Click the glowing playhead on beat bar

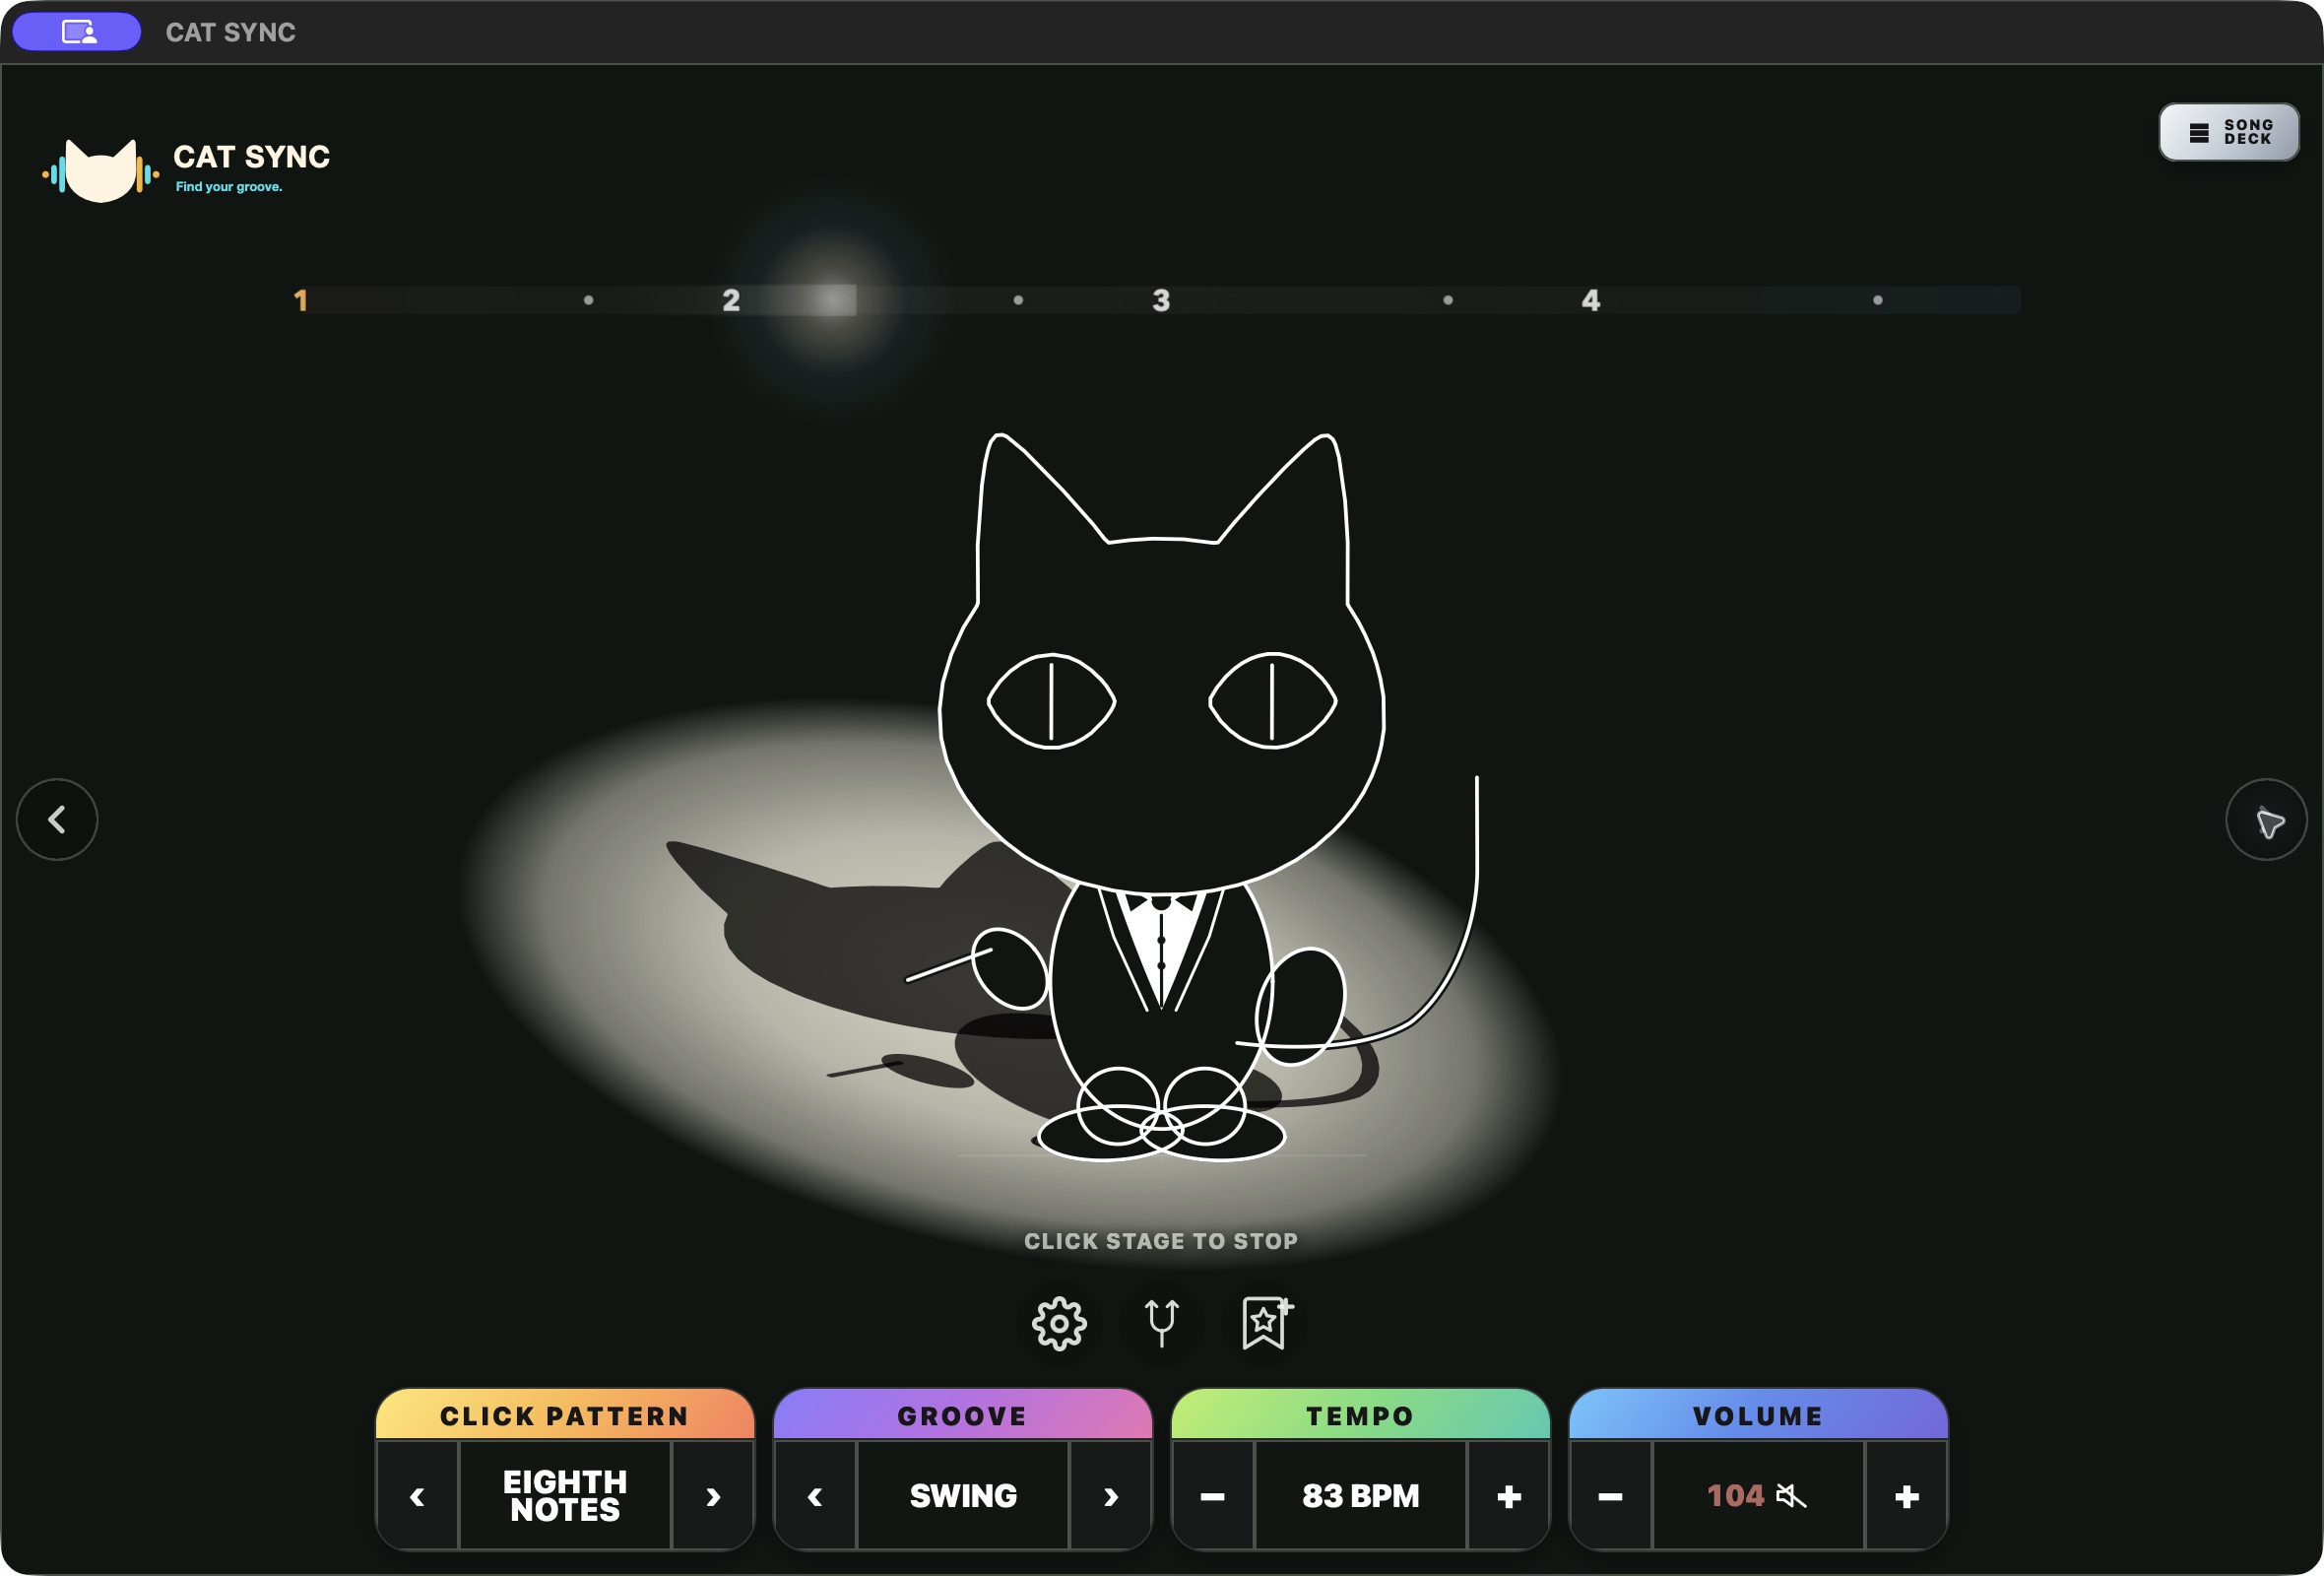tap(833, 300)
